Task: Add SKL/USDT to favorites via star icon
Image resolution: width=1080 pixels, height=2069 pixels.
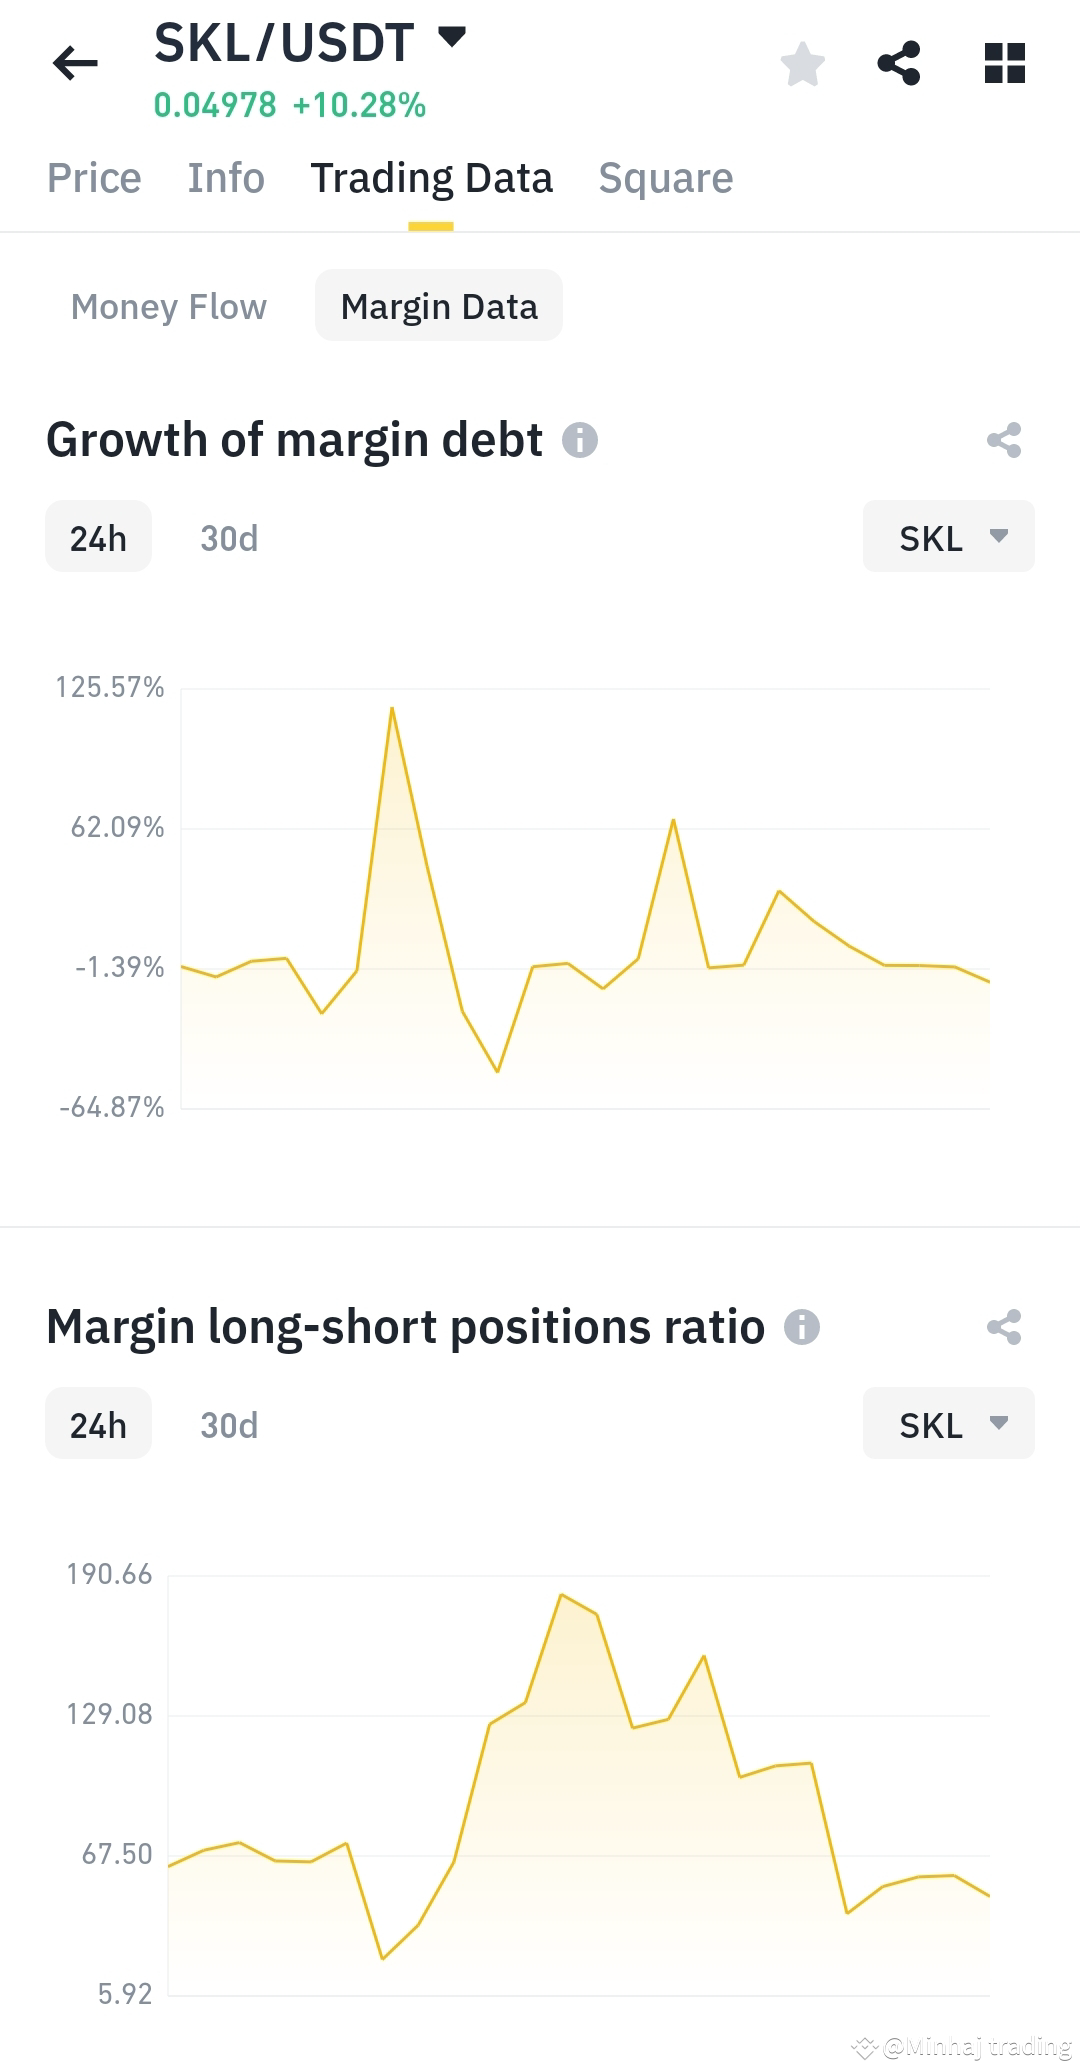Action: (x=801, y=64)
